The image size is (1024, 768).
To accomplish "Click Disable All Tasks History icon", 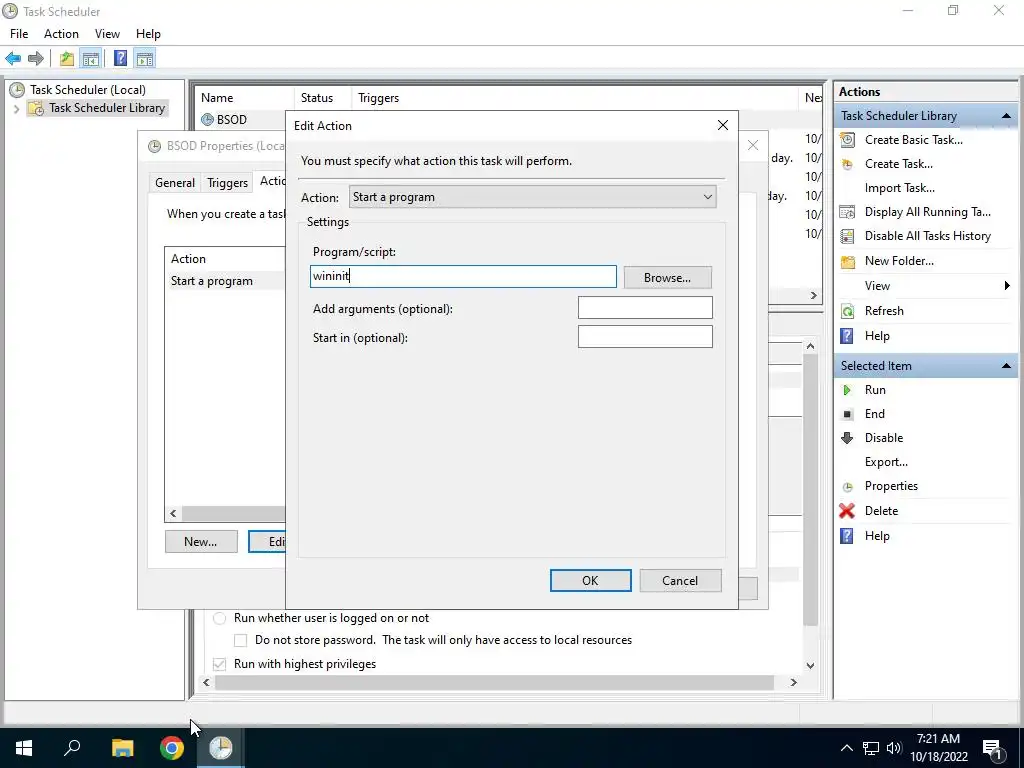I will click(x=847, y=236).
